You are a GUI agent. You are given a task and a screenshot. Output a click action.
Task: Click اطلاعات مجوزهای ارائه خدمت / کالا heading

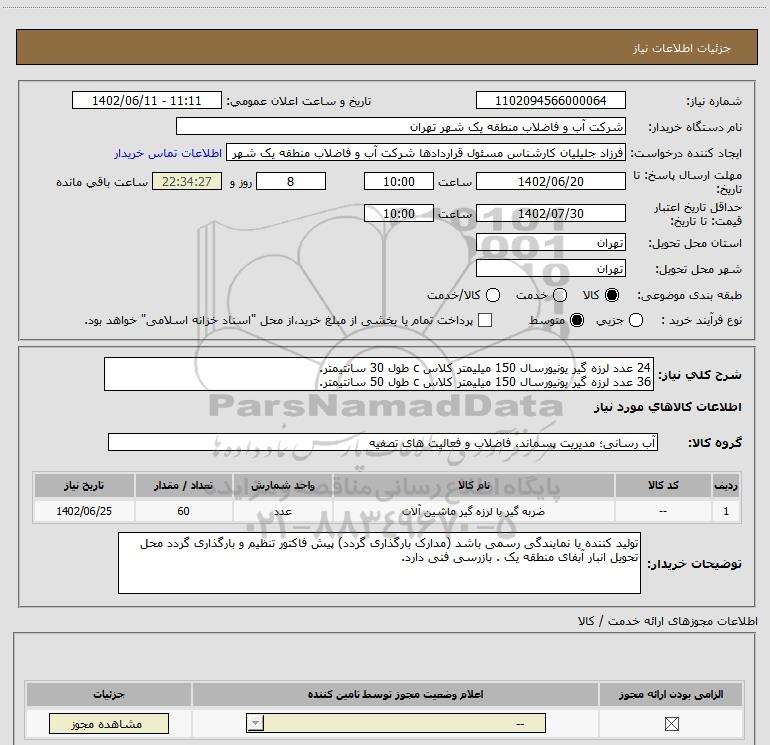667,621
